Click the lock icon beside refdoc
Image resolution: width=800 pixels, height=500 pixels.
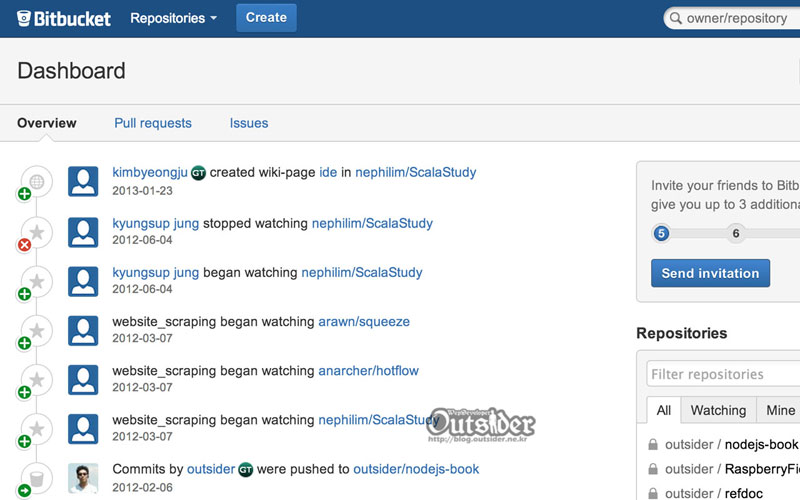point(653,493)
